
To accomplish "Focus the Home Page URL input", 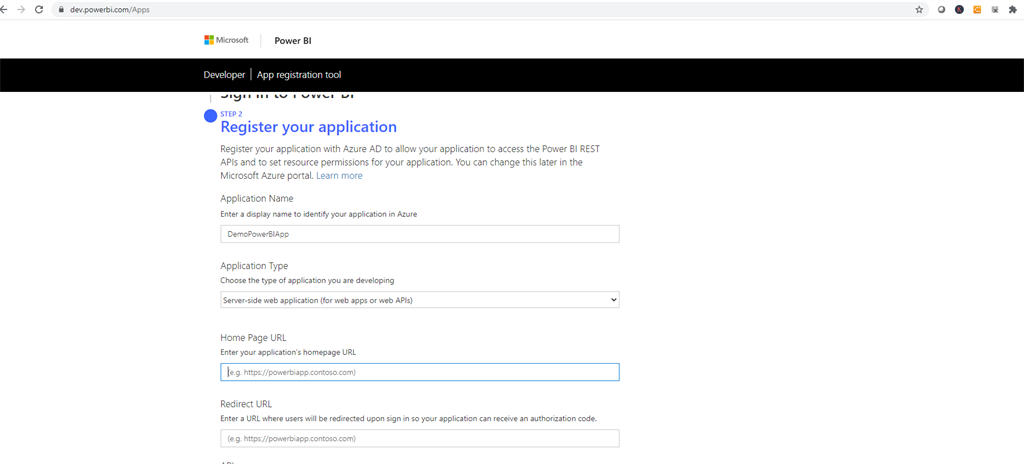I will click(x=419, y=372).
